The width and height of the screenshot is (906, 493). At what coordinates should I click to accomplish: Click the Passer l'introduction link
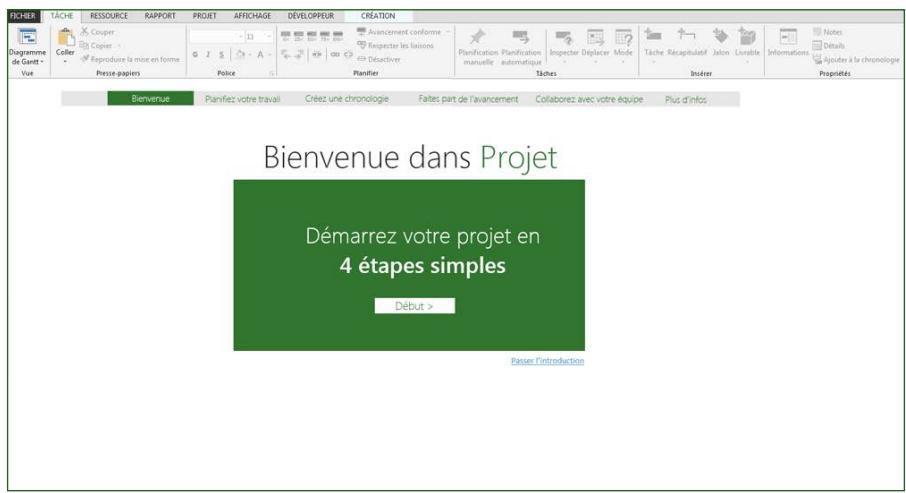[547, 361]
